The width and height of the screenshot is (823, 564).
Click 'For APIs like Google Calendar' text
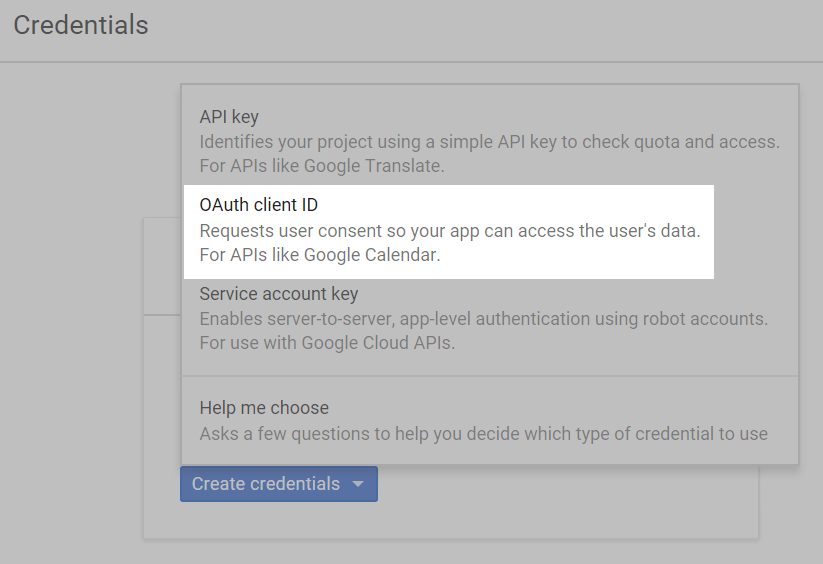point(320,255)
